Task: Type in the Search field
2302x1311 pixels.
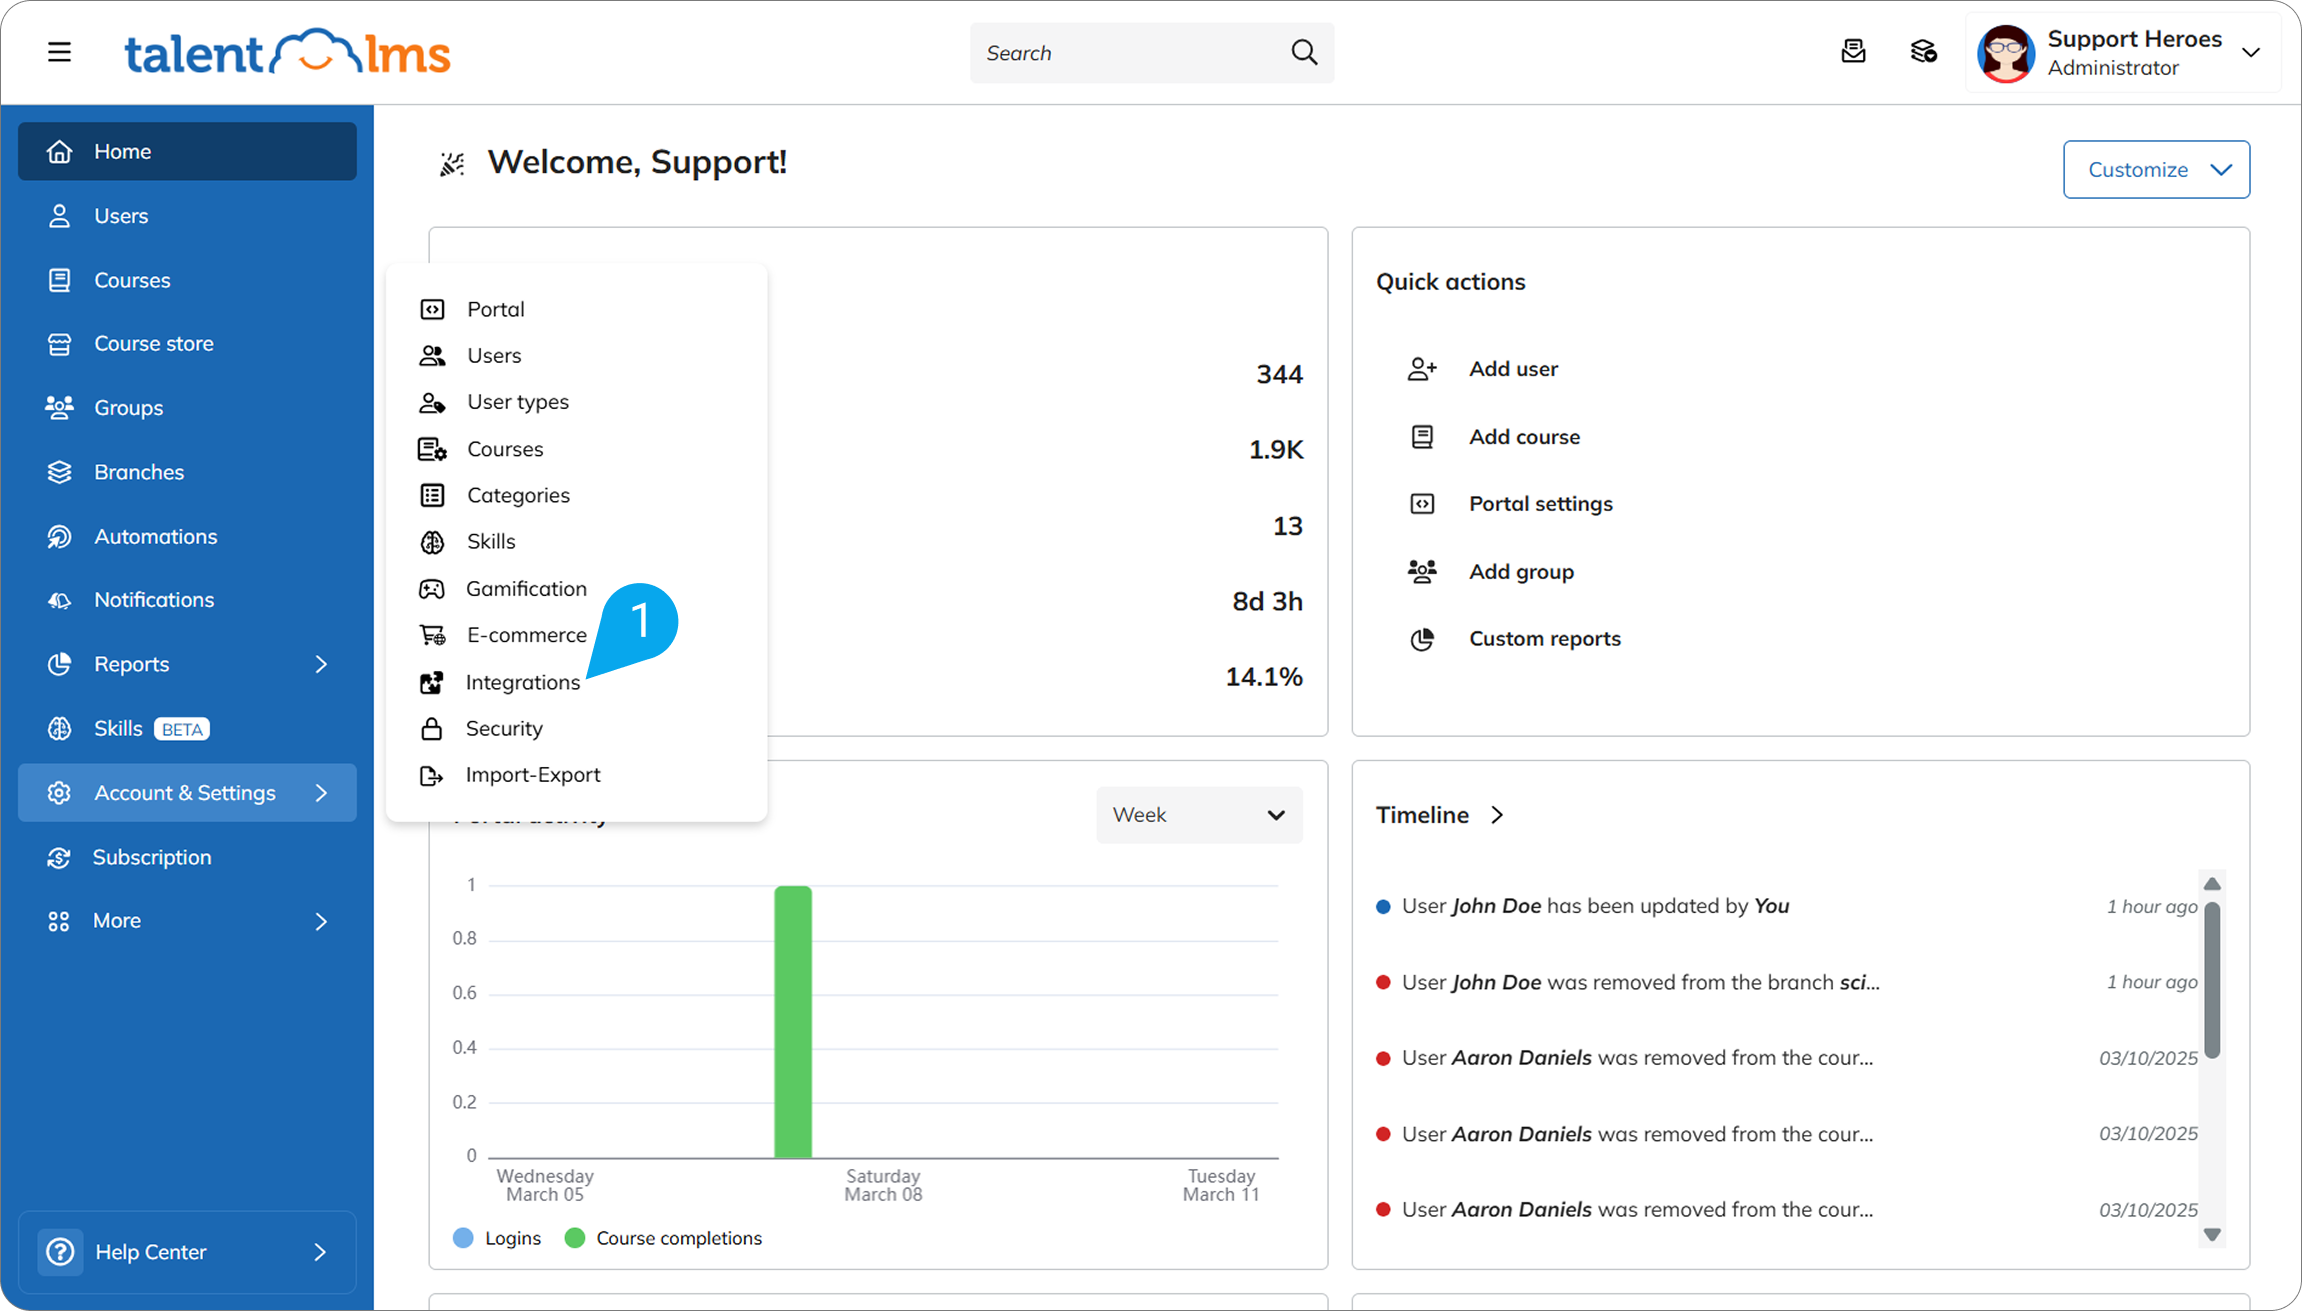Action: 1151,53
